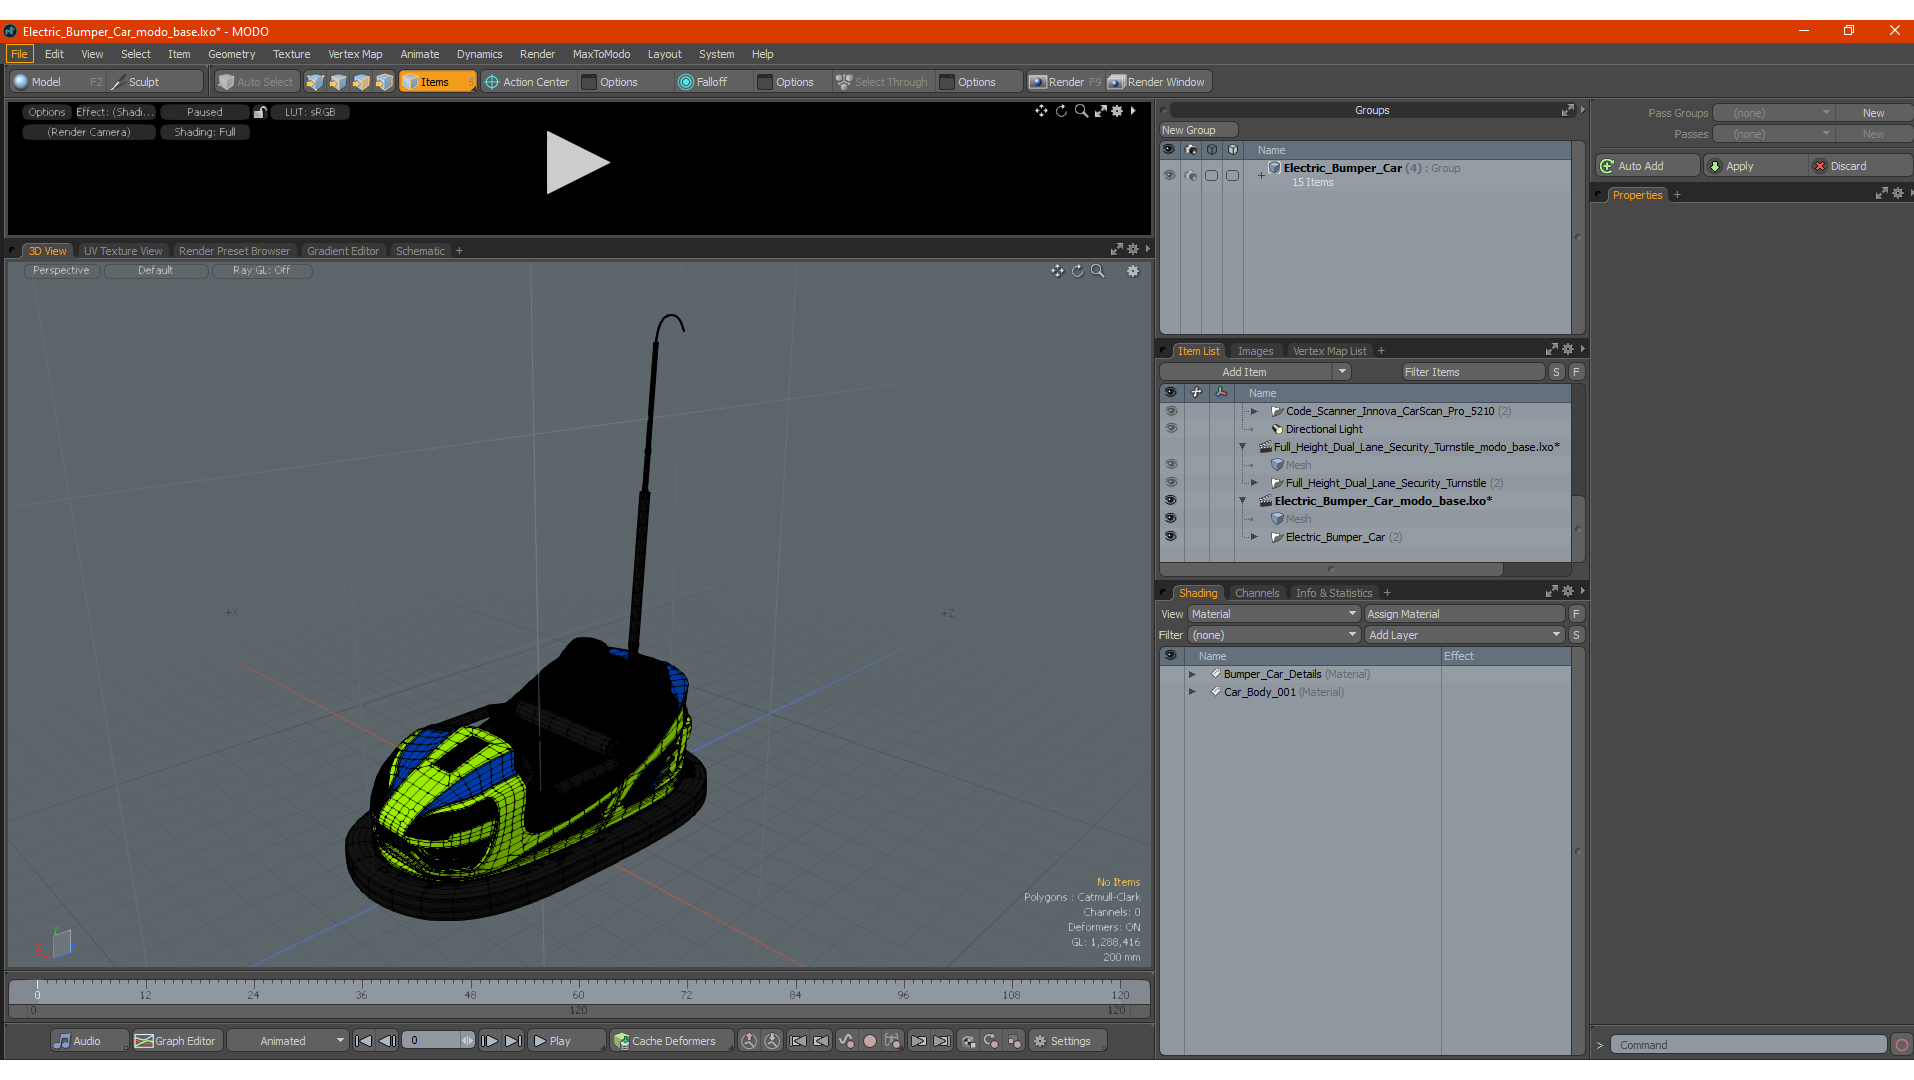Open Graph Editor
This screenshot has height=1080, width=1914.
(x=175, y=1041)
